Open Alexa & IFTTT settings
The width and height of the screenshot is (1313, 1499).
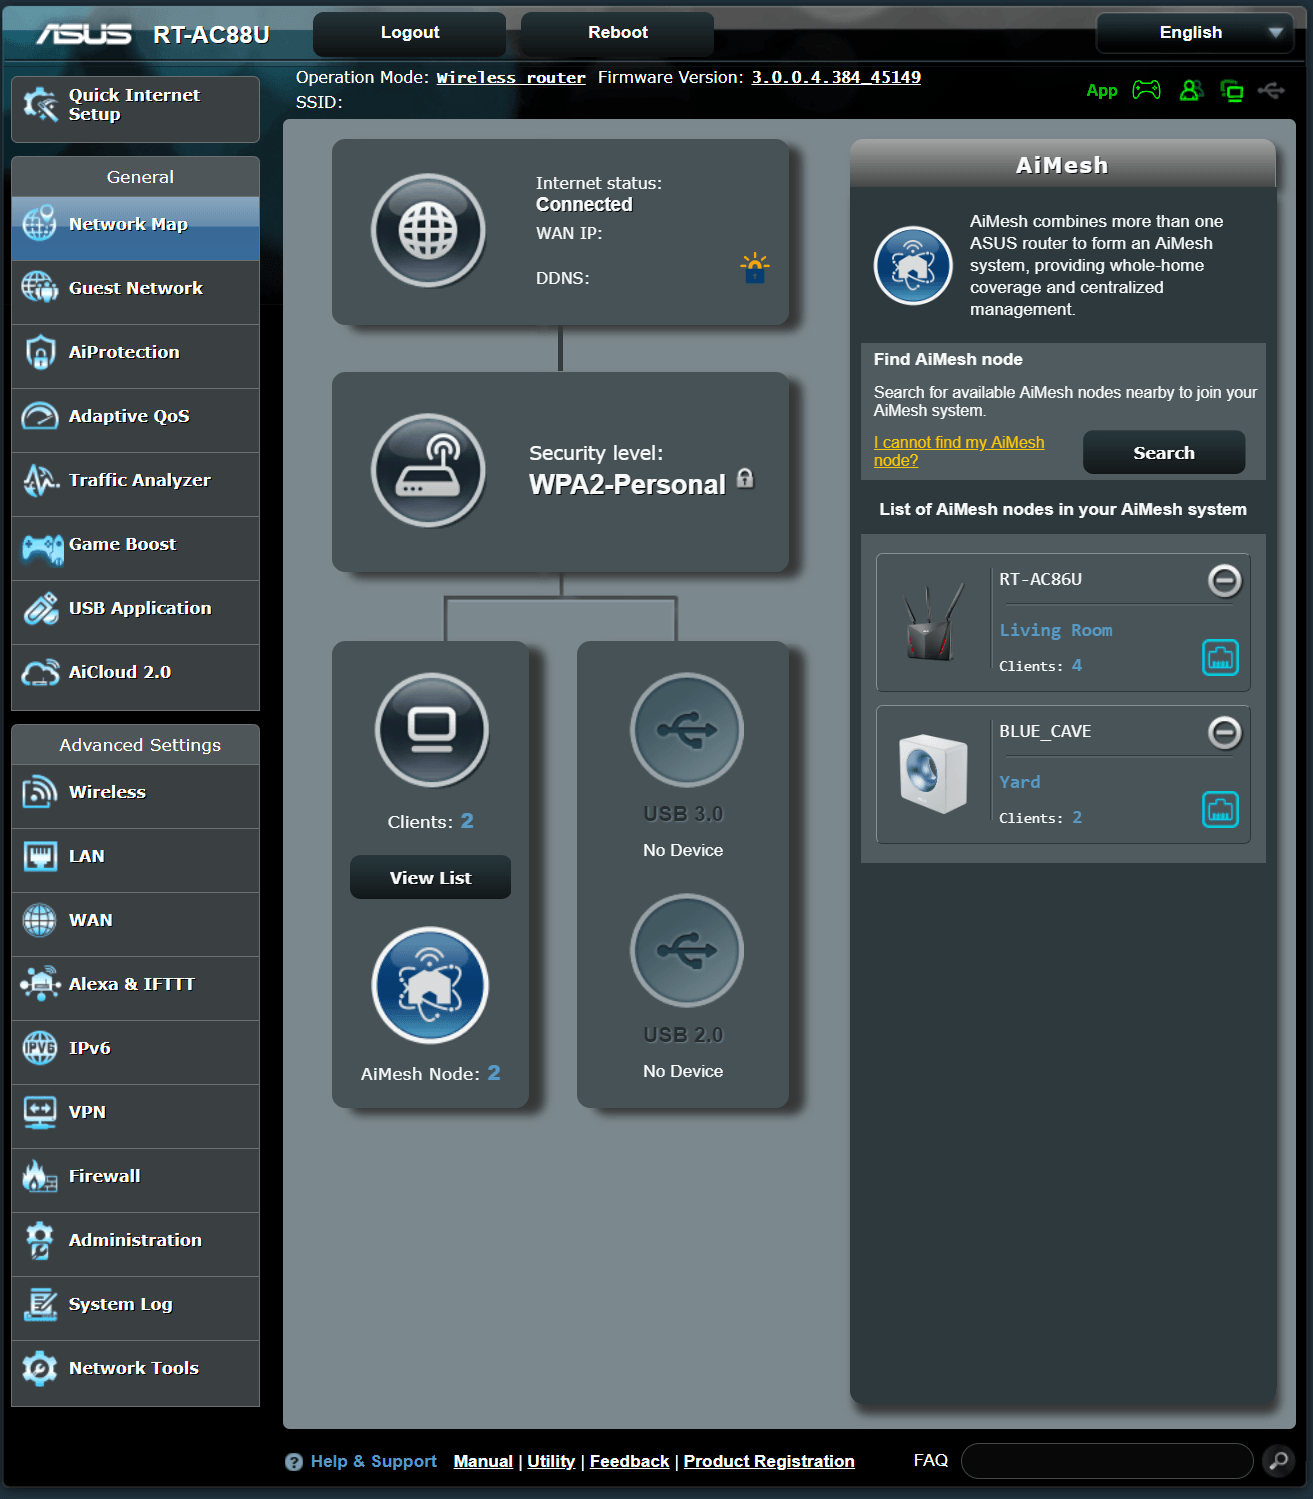[x=135, y=988]
